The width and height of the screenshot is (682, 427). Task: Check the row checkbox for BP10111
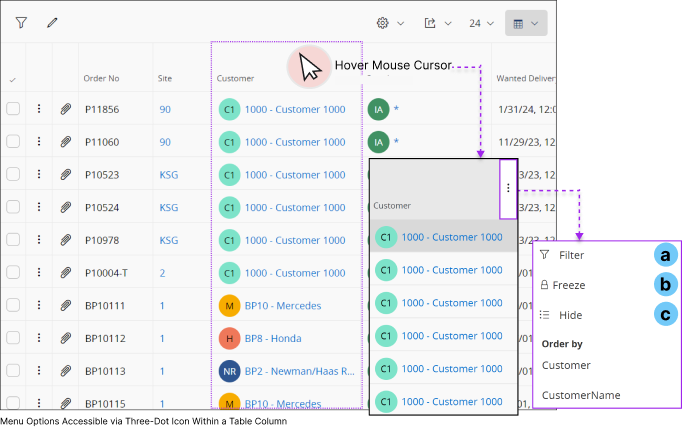13,306
